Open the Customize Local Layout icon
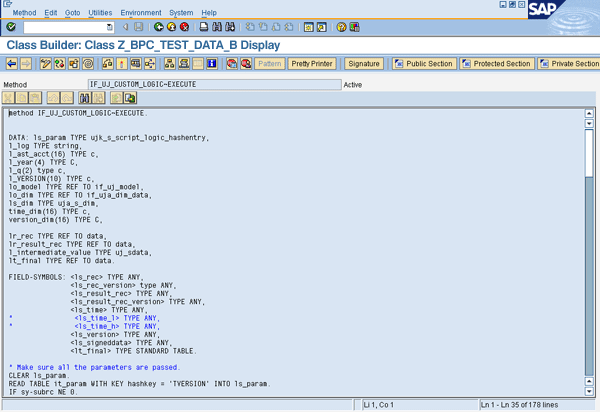Screen dimensions: 600x412 354,27
